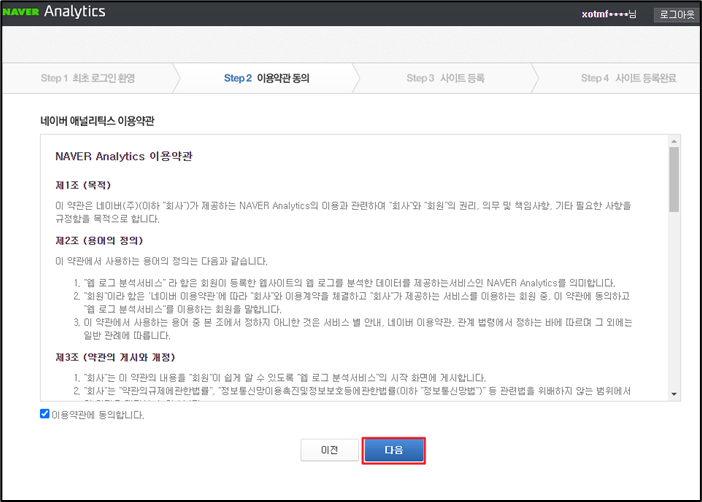Click the 로그아웃 logout button
The image size is (702, 502).
(x=676, y=14)
